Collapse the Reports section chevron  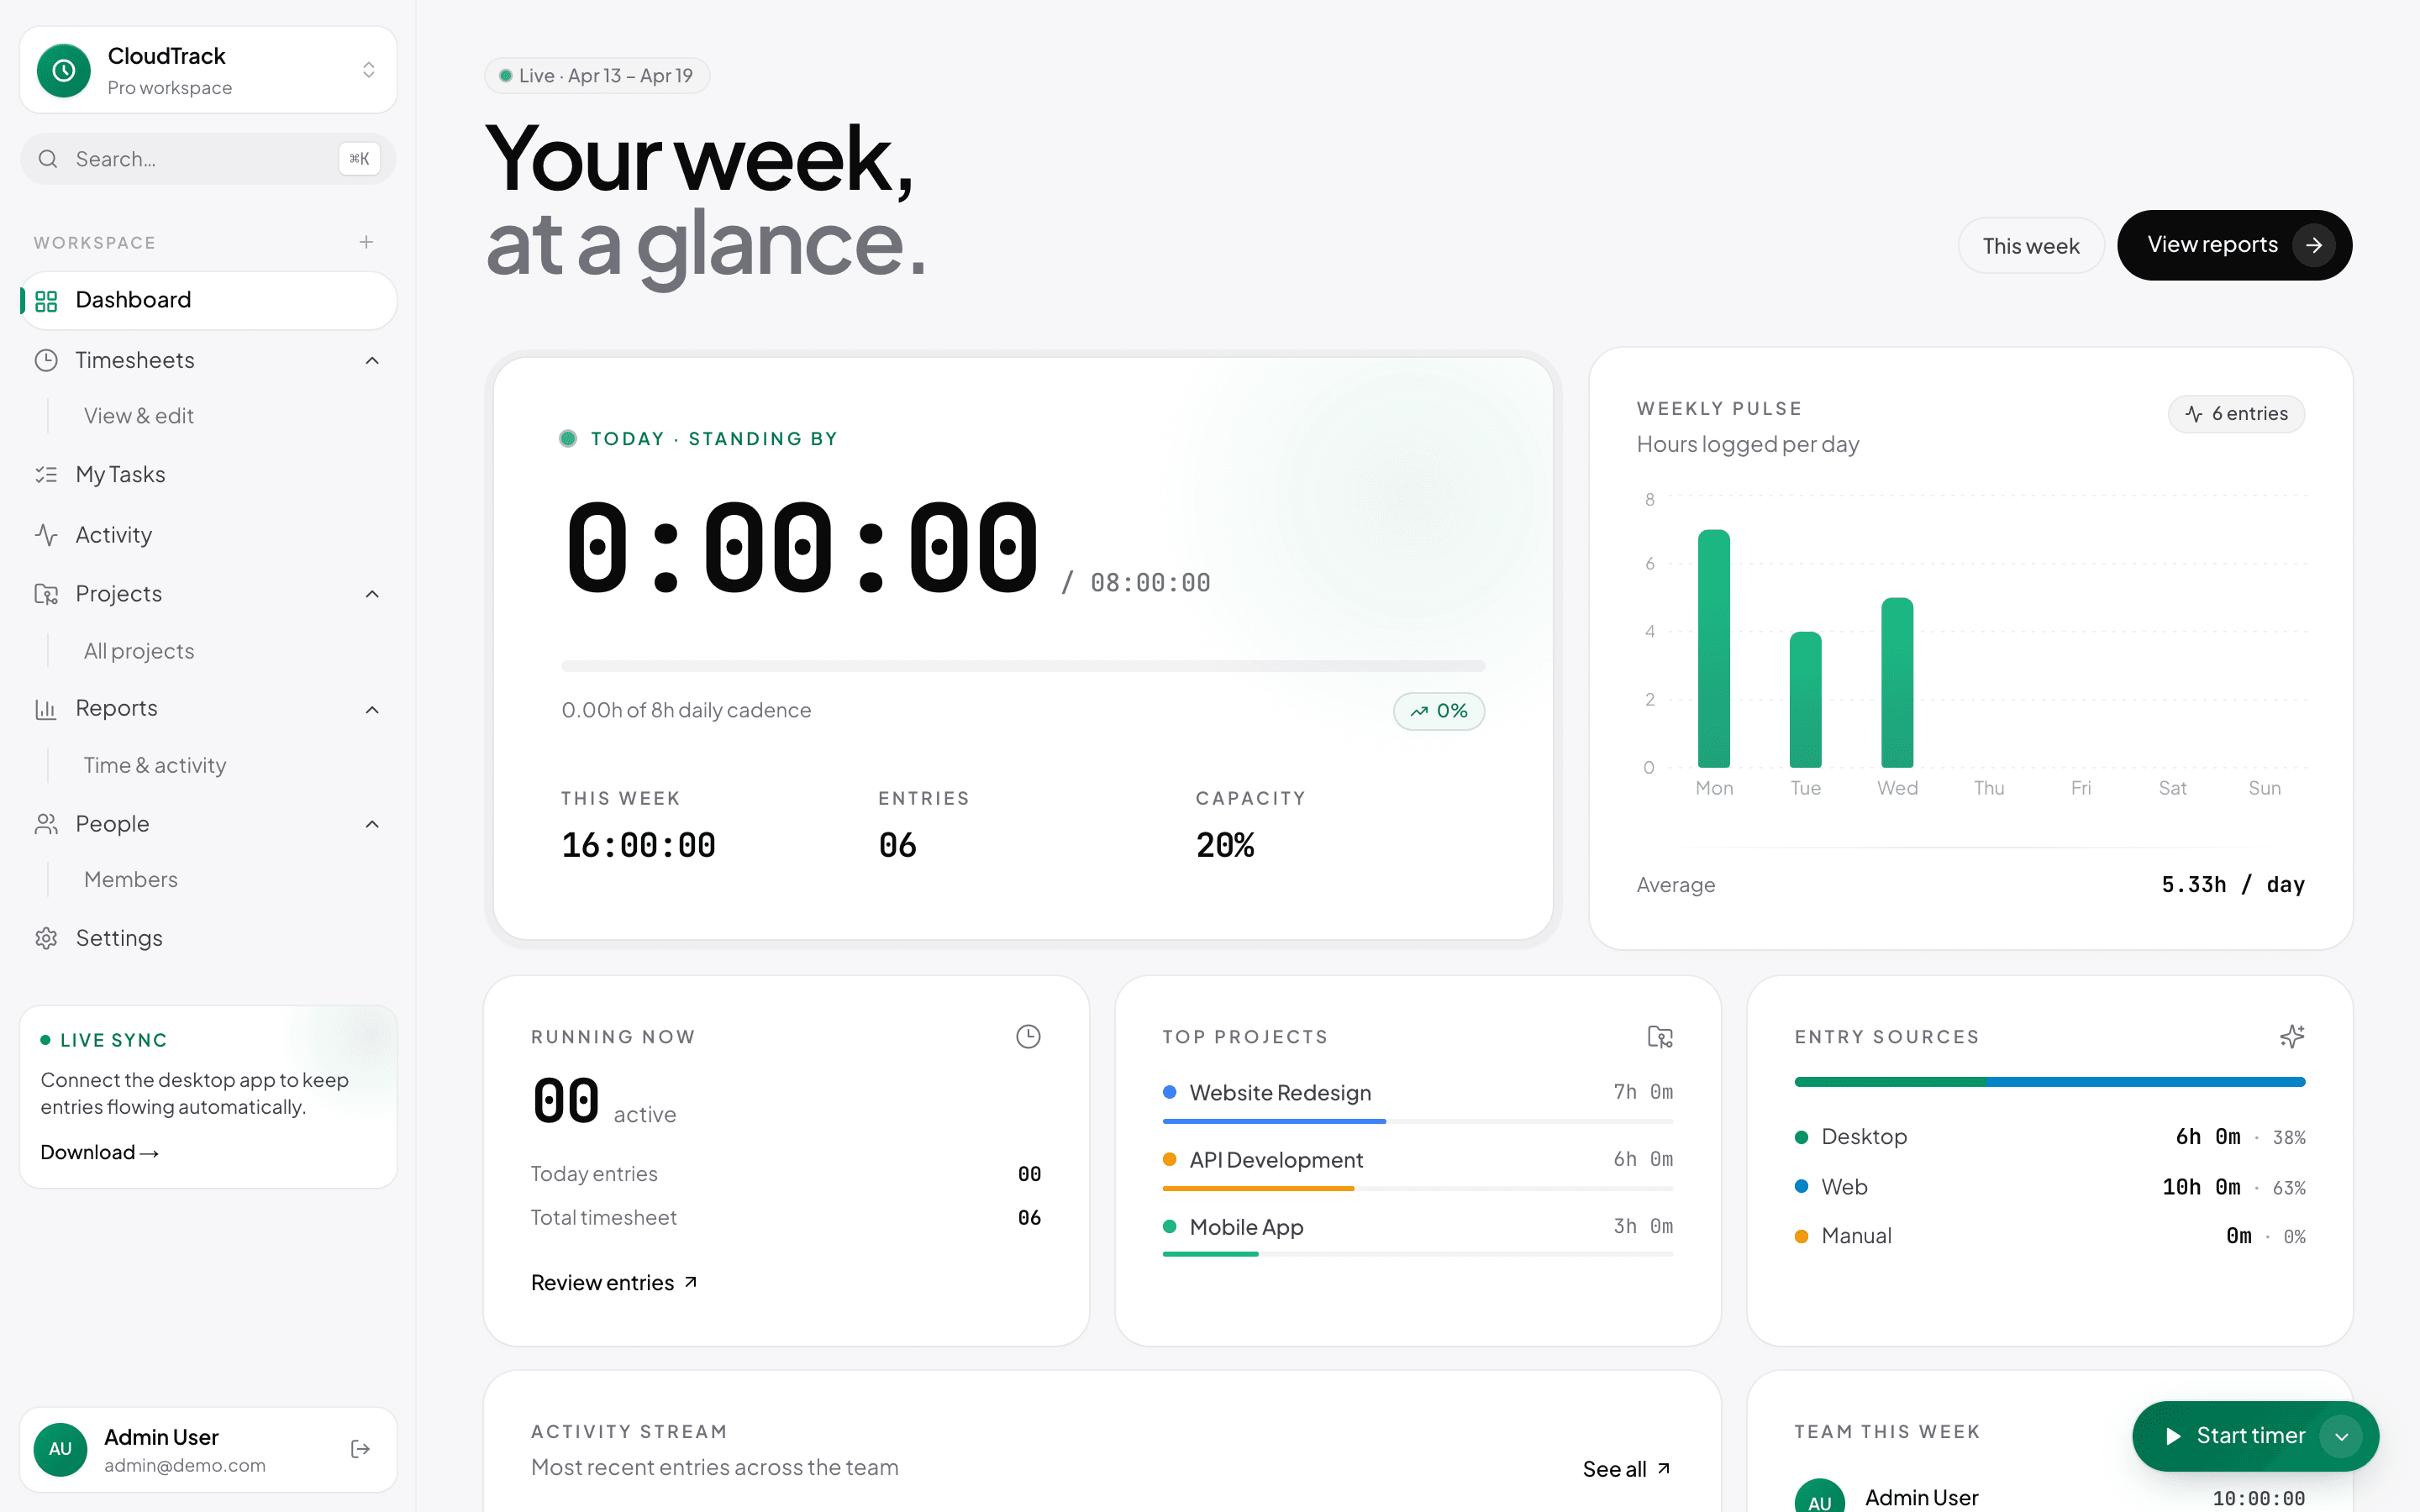[x=372, y=710]
